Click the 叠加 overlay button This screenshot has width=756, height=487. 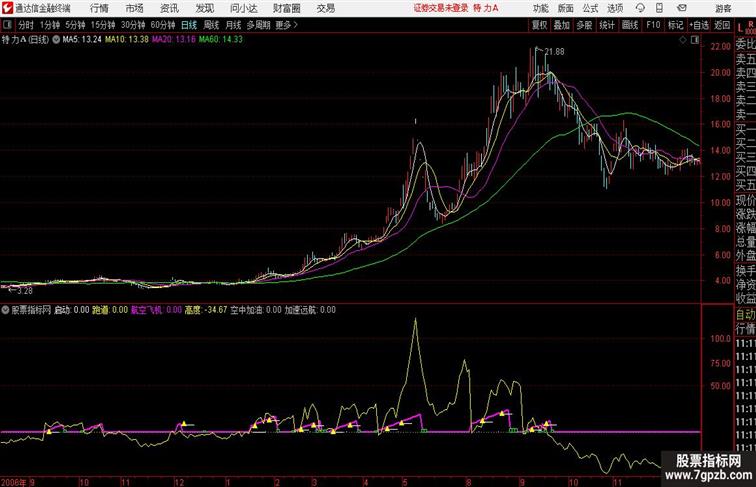561,25
